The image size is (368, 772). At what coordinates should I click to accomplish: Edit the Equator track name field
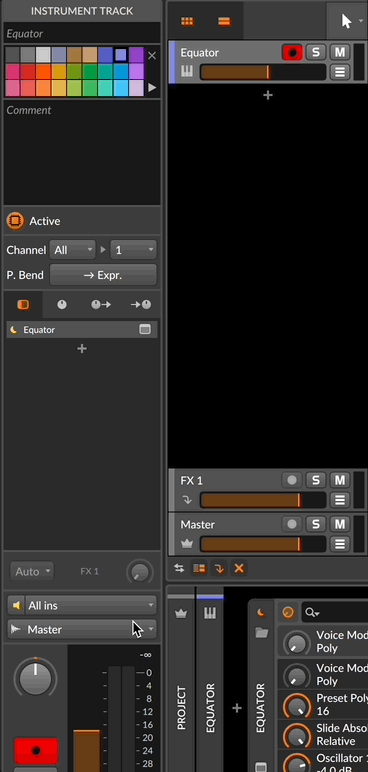[82, 33]
